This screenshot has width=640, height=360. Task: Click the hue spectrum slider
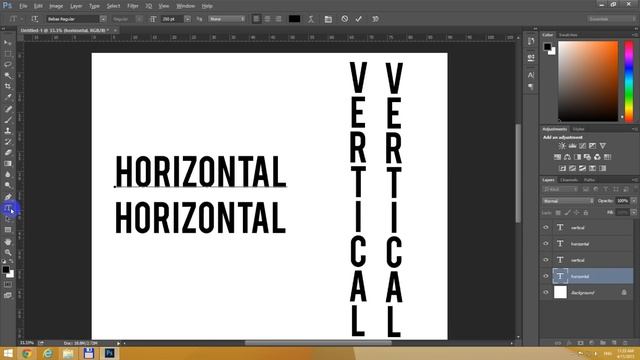tap(629, 81)
